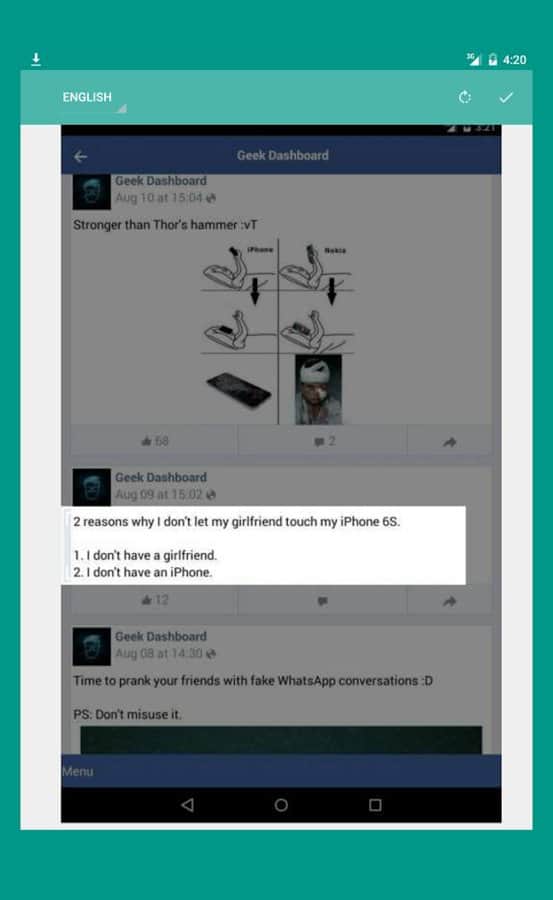Screen dimensions: 553x900
Task: Open comments on the Thor's hammer post
Action: click(x=323, y=441)
